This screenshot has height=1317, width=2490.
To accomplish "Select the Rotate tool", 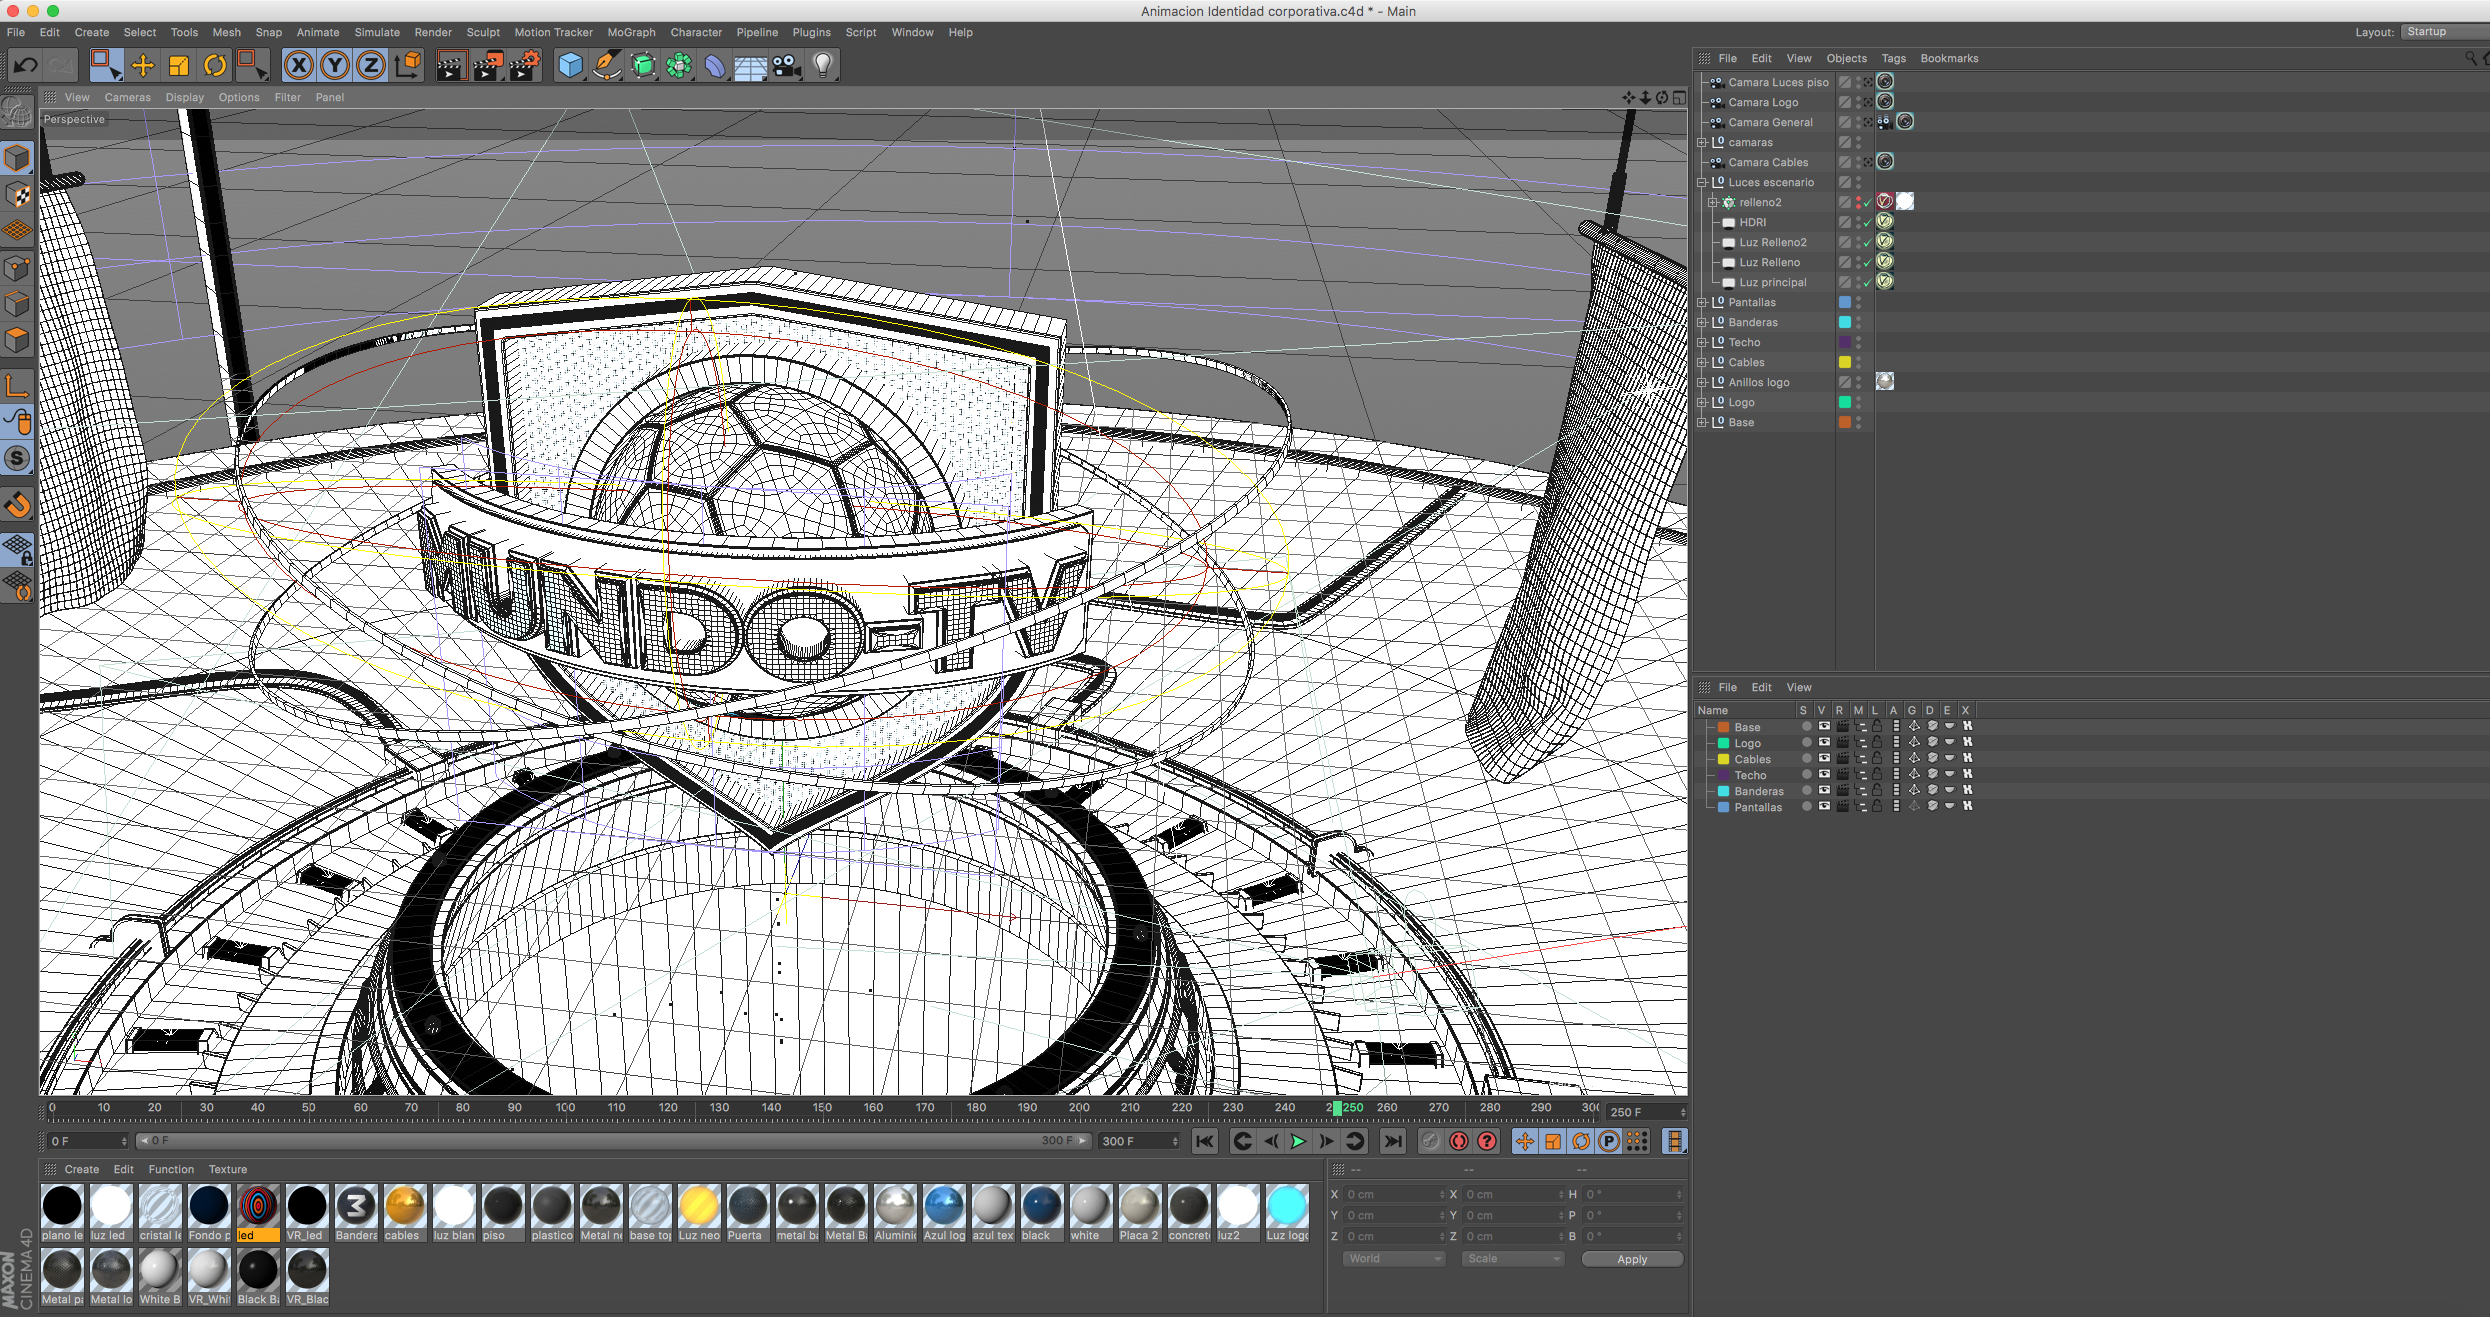I will pos(215,66).
